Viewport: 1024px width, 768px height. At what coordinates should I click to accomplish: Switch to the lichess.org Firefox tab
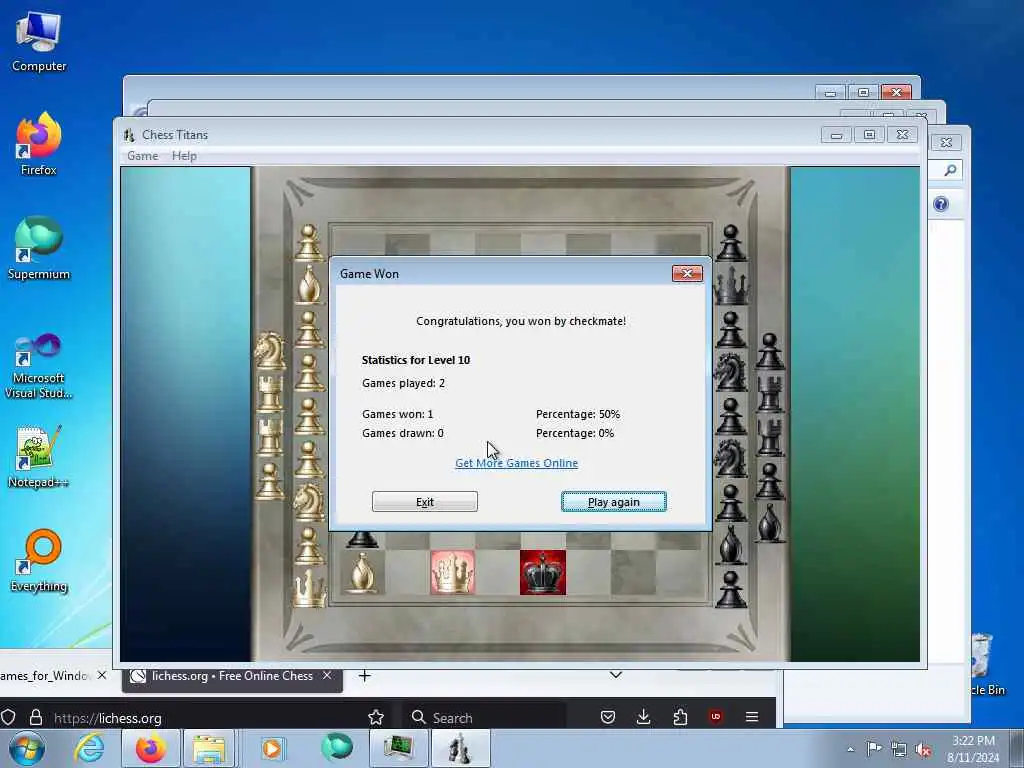[232, 676]
